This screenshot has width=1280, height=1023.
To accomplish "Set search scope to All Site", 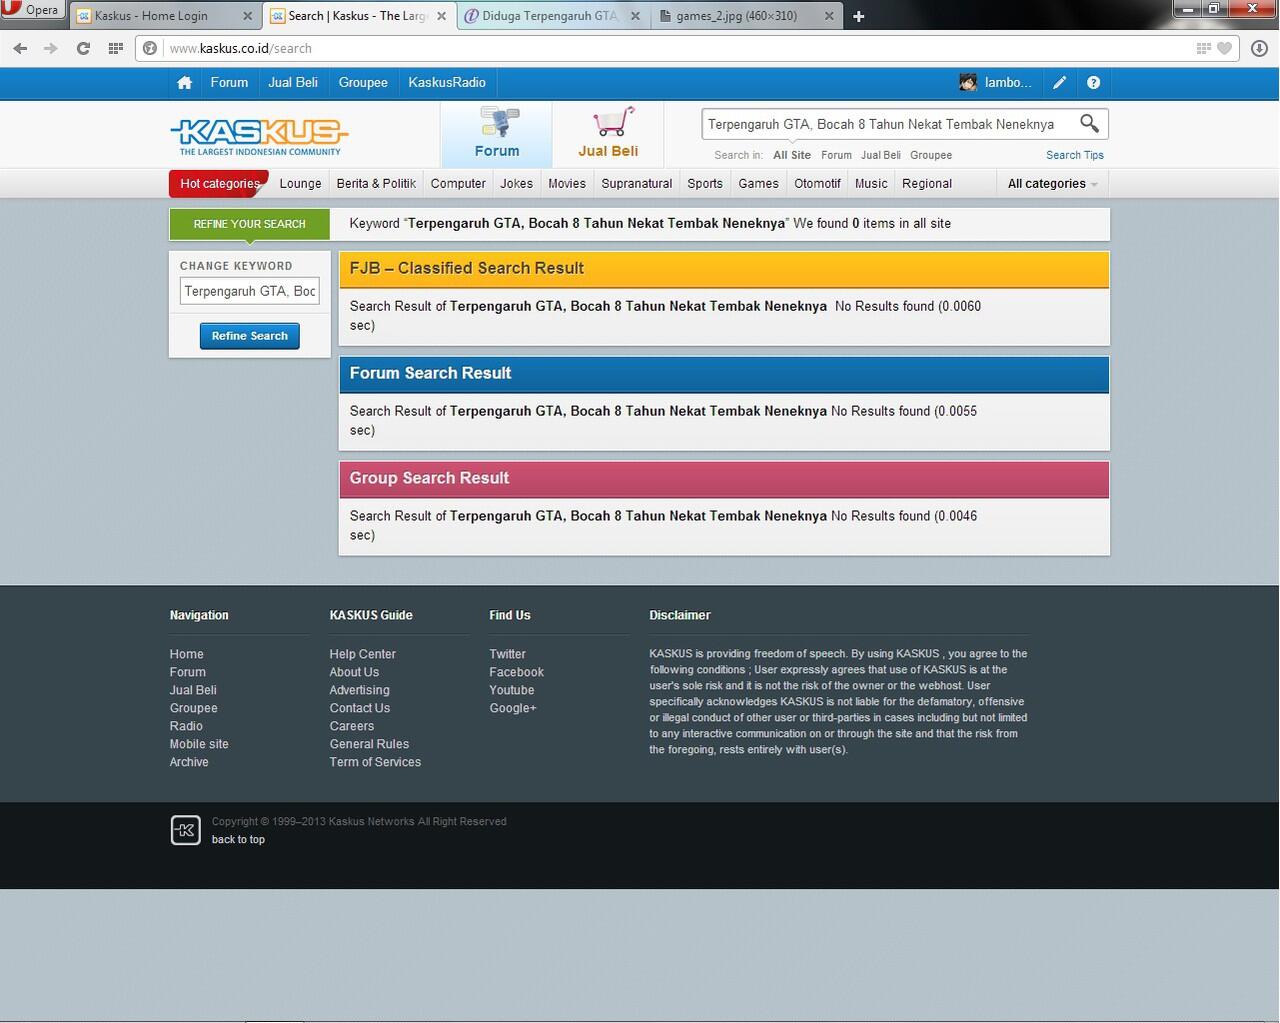I will click(x=792, y=155).
